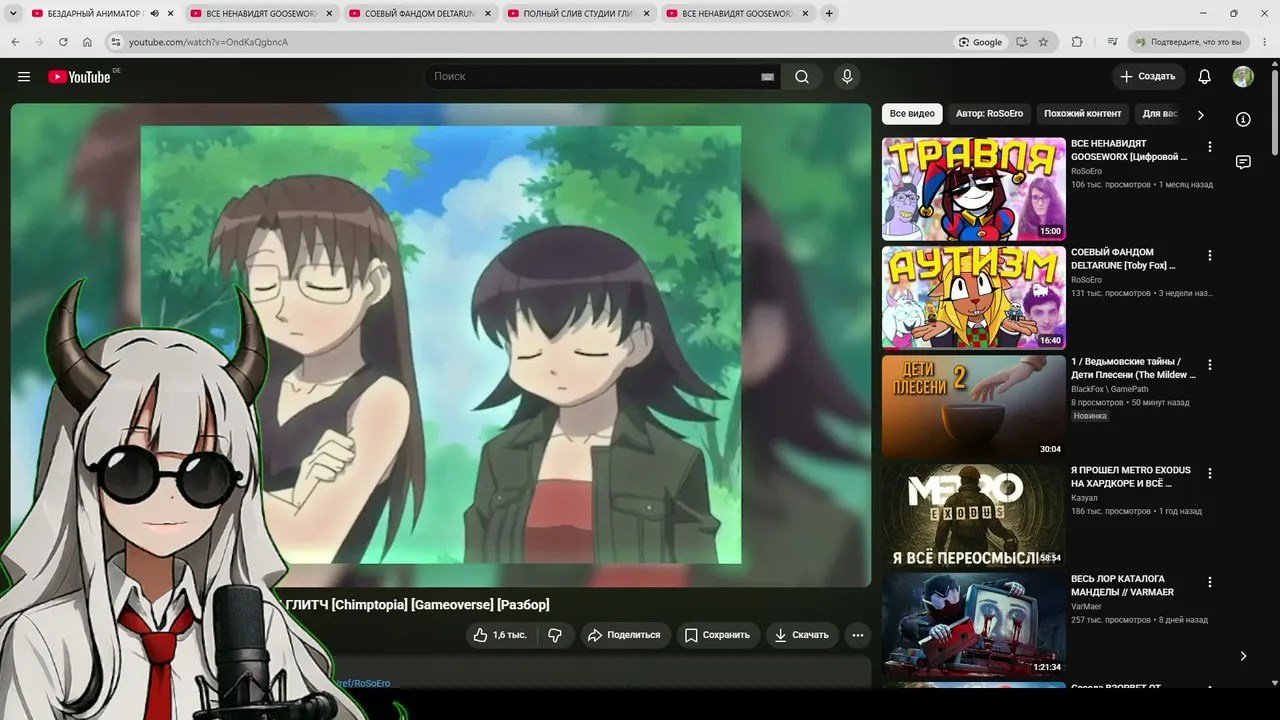Open the browser media controls icon
The image size is (1280, 720).
coord(1113,42)
